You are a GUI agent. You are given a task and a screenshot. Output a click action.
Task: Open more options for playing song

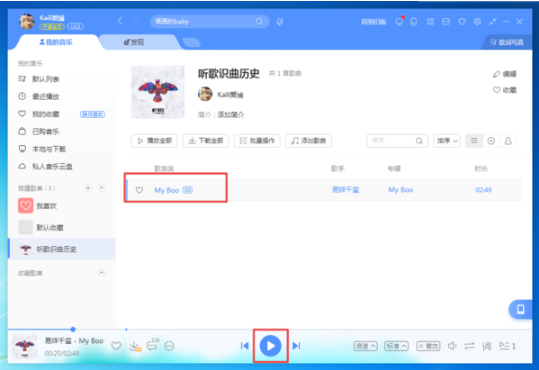169,346
